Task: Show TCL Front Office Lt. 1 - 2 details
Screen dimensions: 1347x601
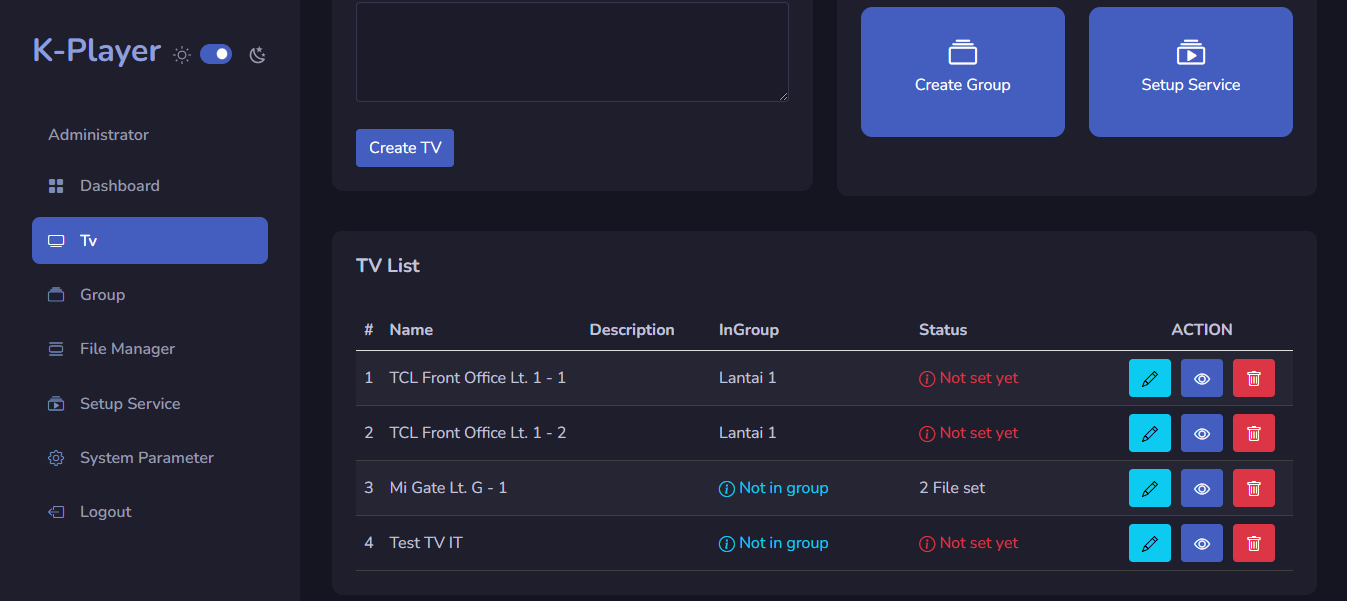Action: click(1201, 433)
